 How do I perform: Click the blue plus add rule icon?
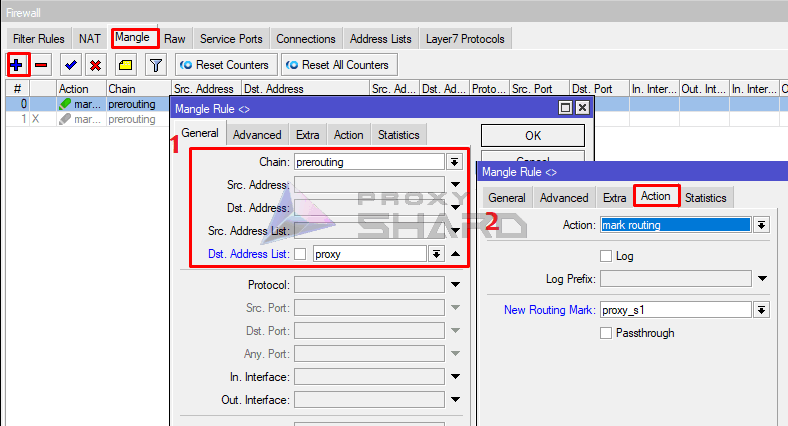[17, 65]
